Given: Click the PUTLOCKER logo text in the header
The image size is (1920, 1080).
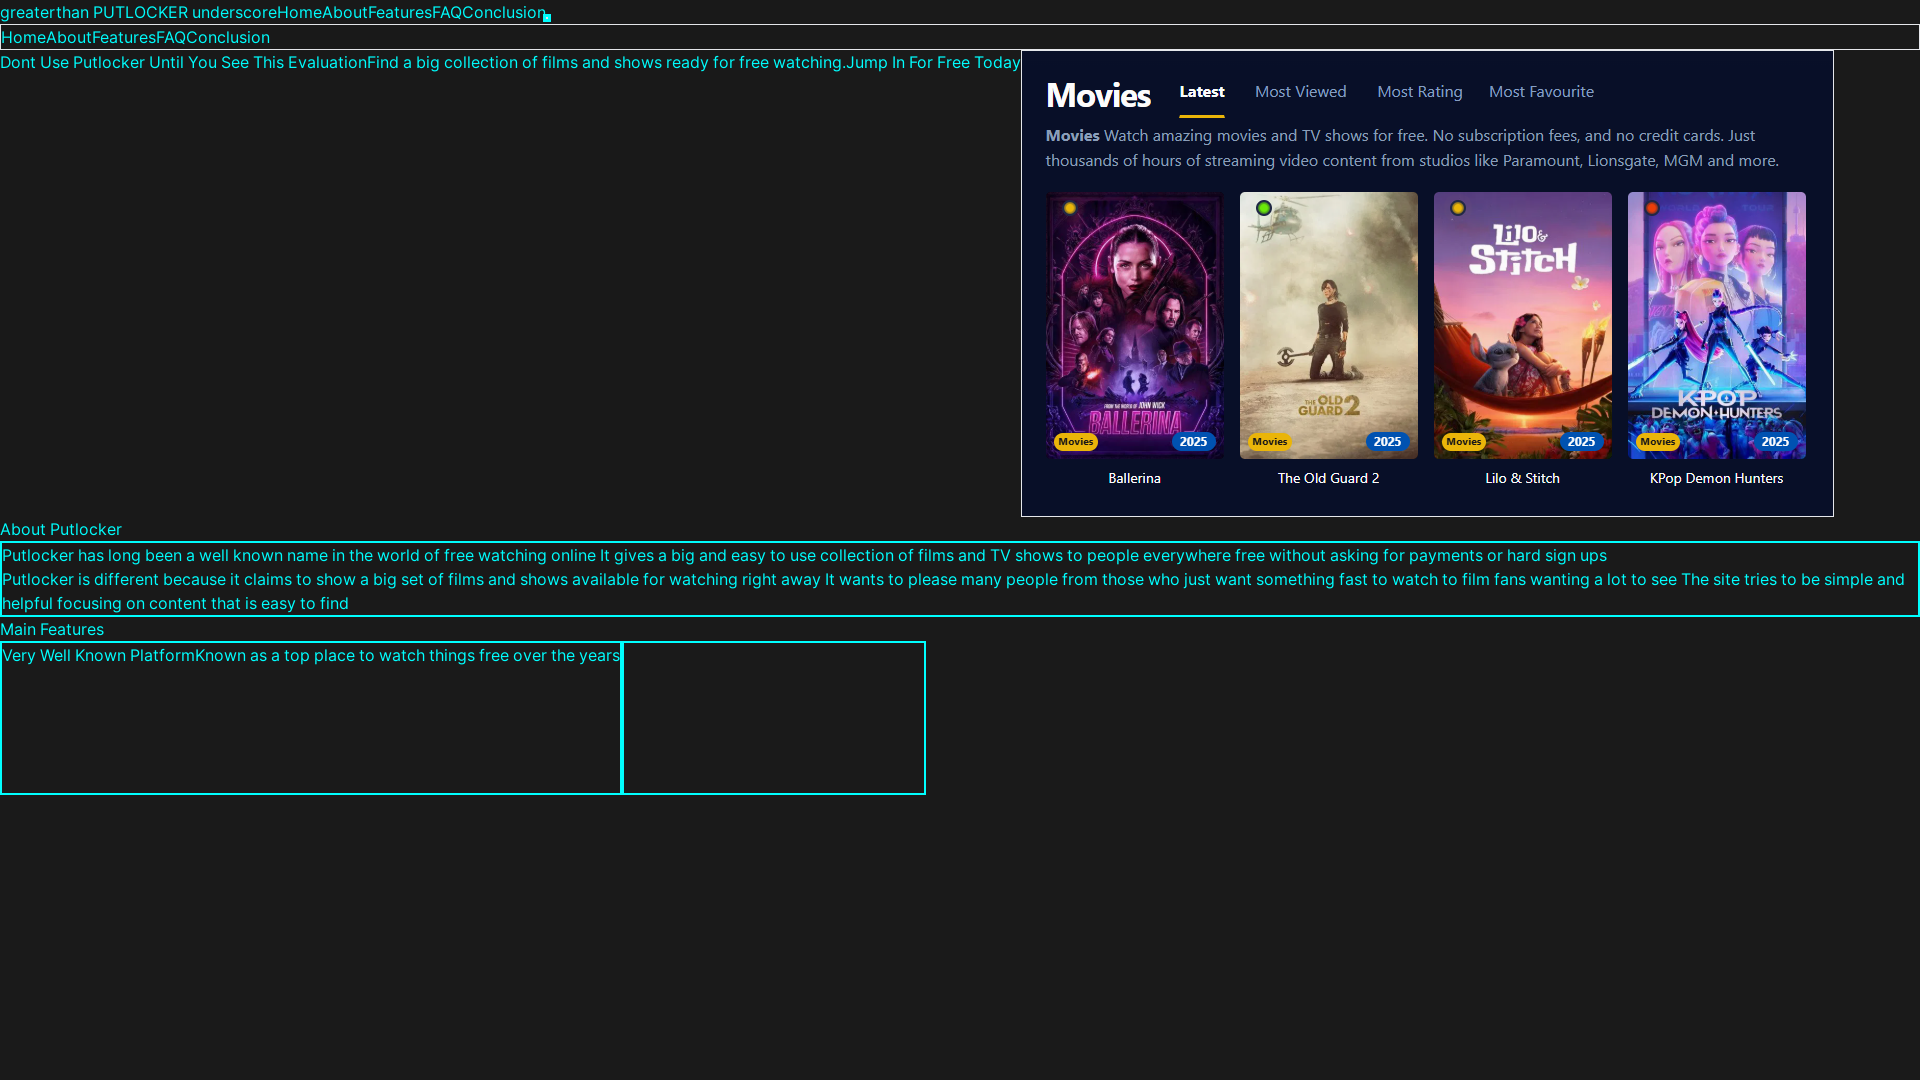Looking at the screenshot, I should click(138, 12).
